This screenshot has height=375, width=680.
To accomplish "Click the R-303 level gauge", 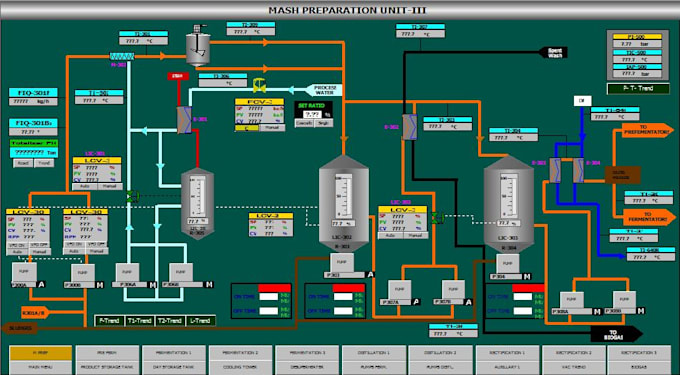I will [x=343, y=195].
